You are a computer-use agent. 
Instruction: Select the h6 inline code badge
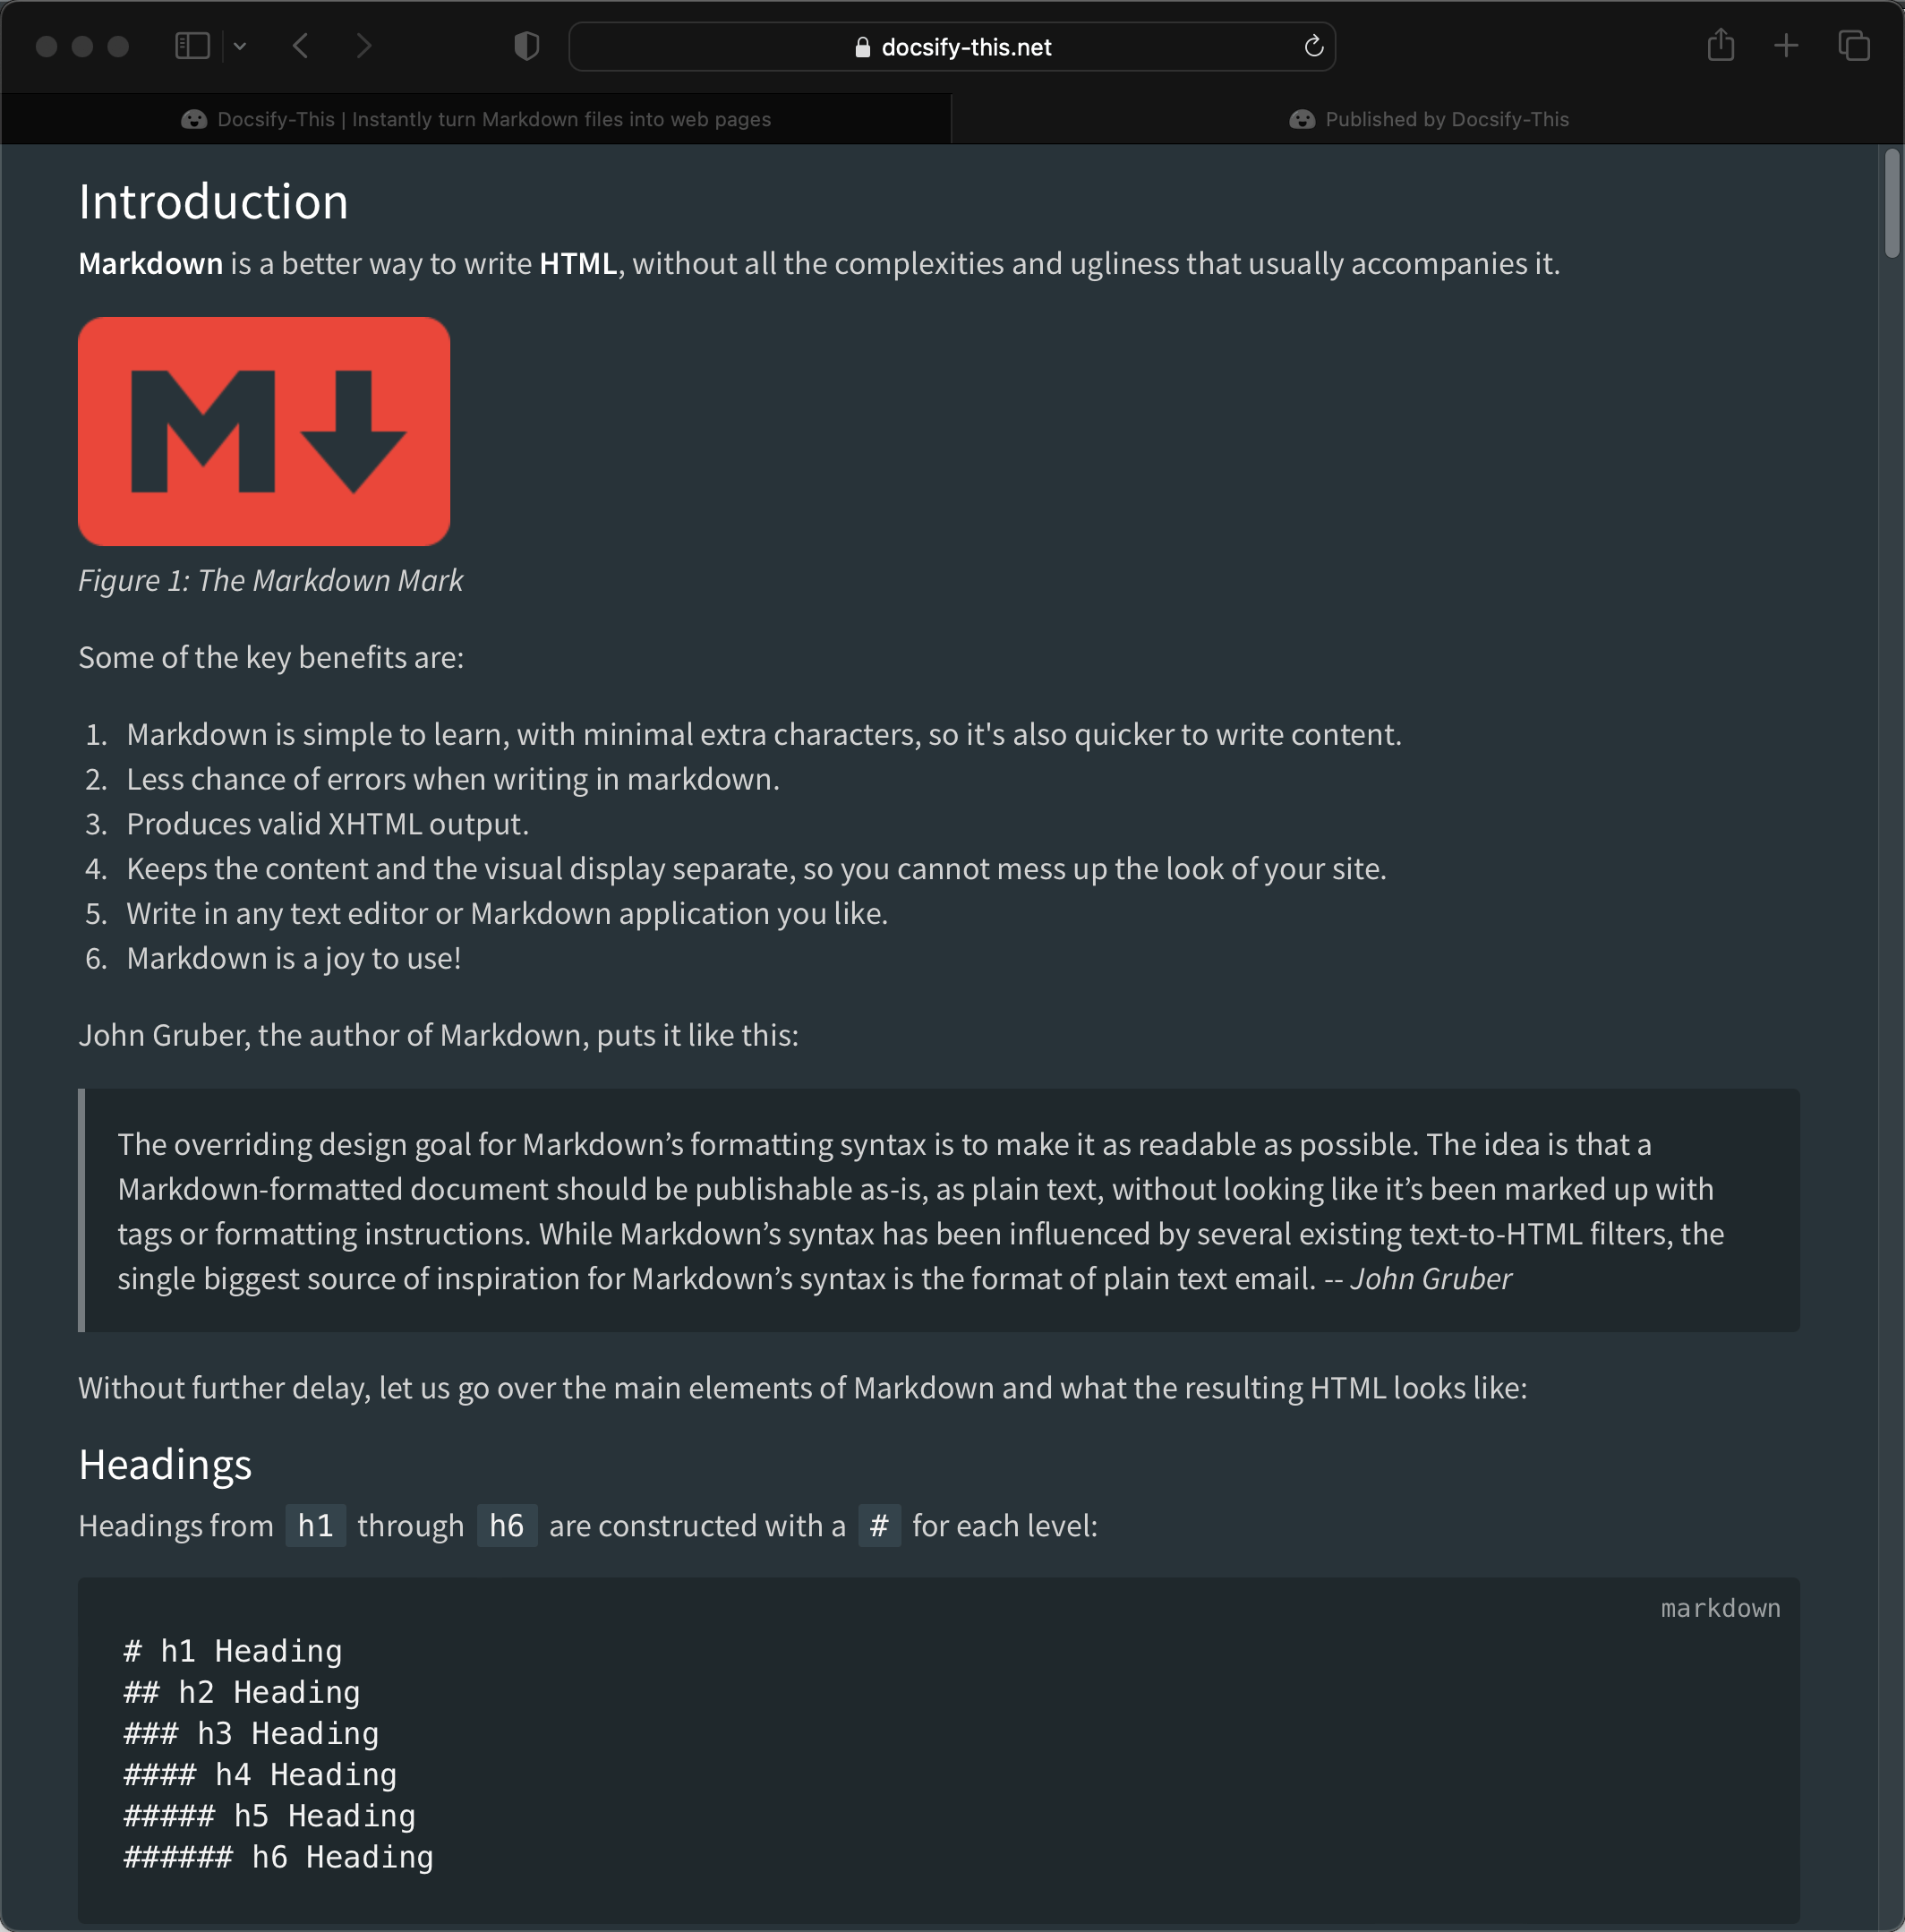[x=506, y=1525]
